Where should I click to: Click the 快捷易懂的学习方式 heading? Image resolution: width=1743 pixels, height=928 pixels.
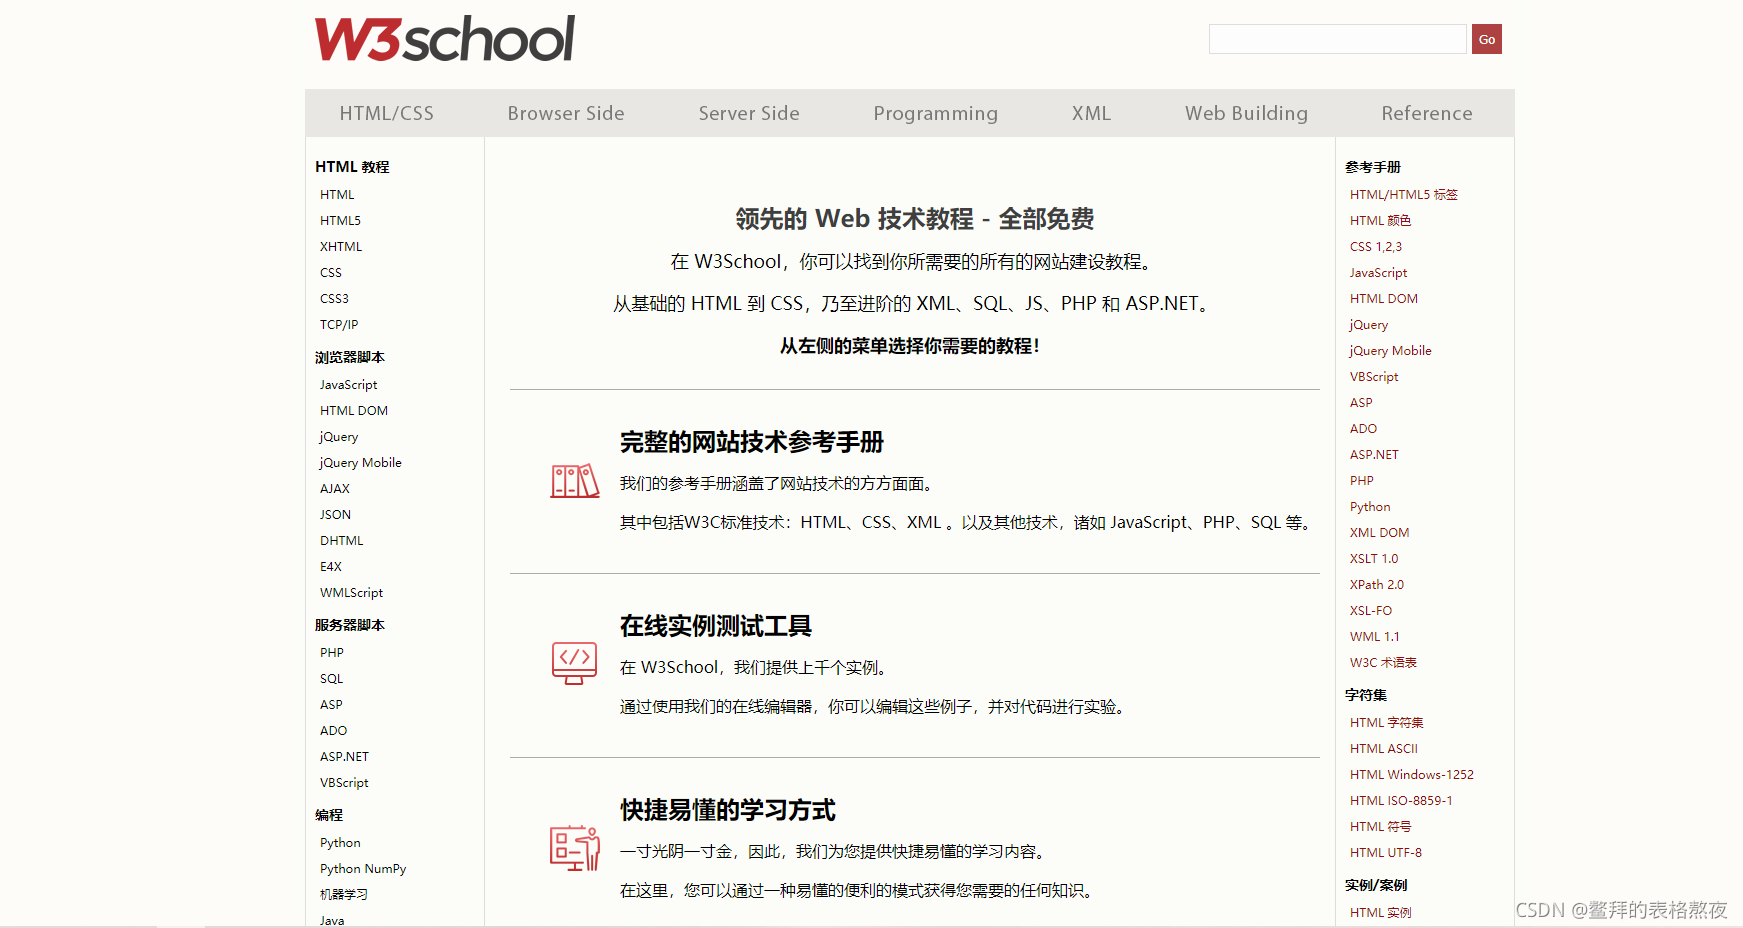pyautogui.click(x=728, y=810)
